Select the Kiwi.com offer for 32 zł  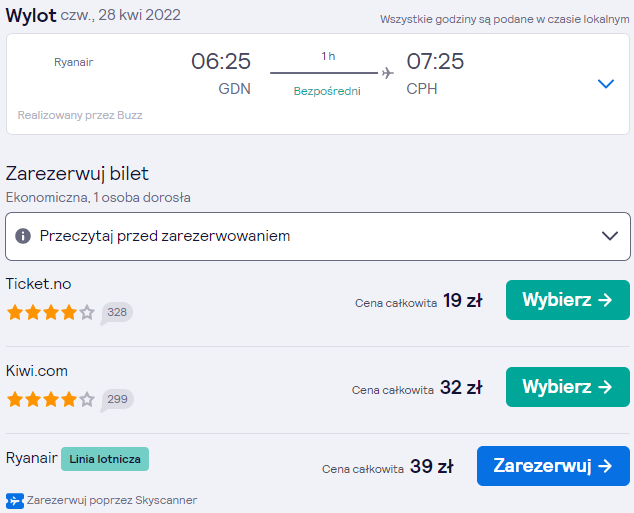pos(568,387)
